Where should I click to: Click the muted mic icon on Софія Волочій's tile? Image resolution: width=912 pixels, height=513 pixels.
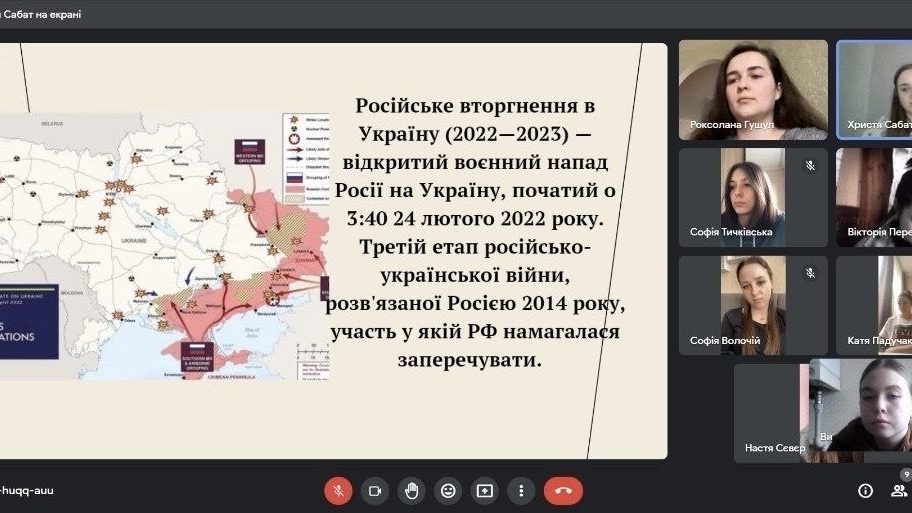(x=810, y=274)
